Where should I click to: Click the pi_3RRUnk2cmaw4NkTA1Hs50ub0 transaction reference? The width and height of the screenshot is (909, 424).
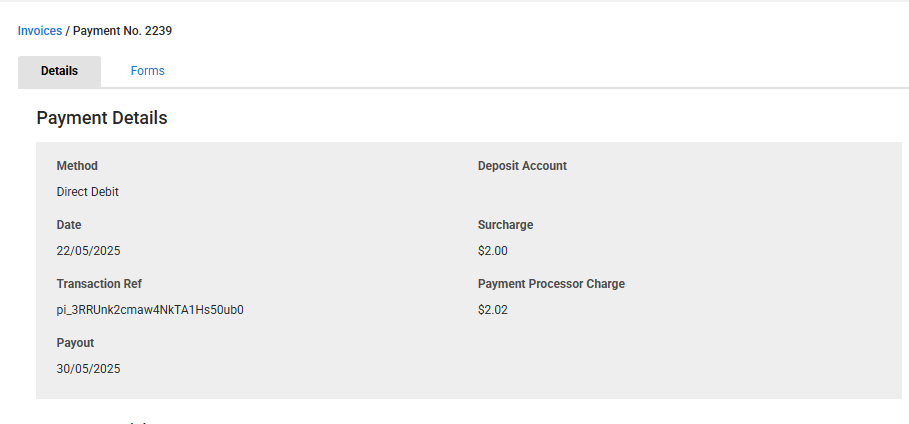point(150,310)
